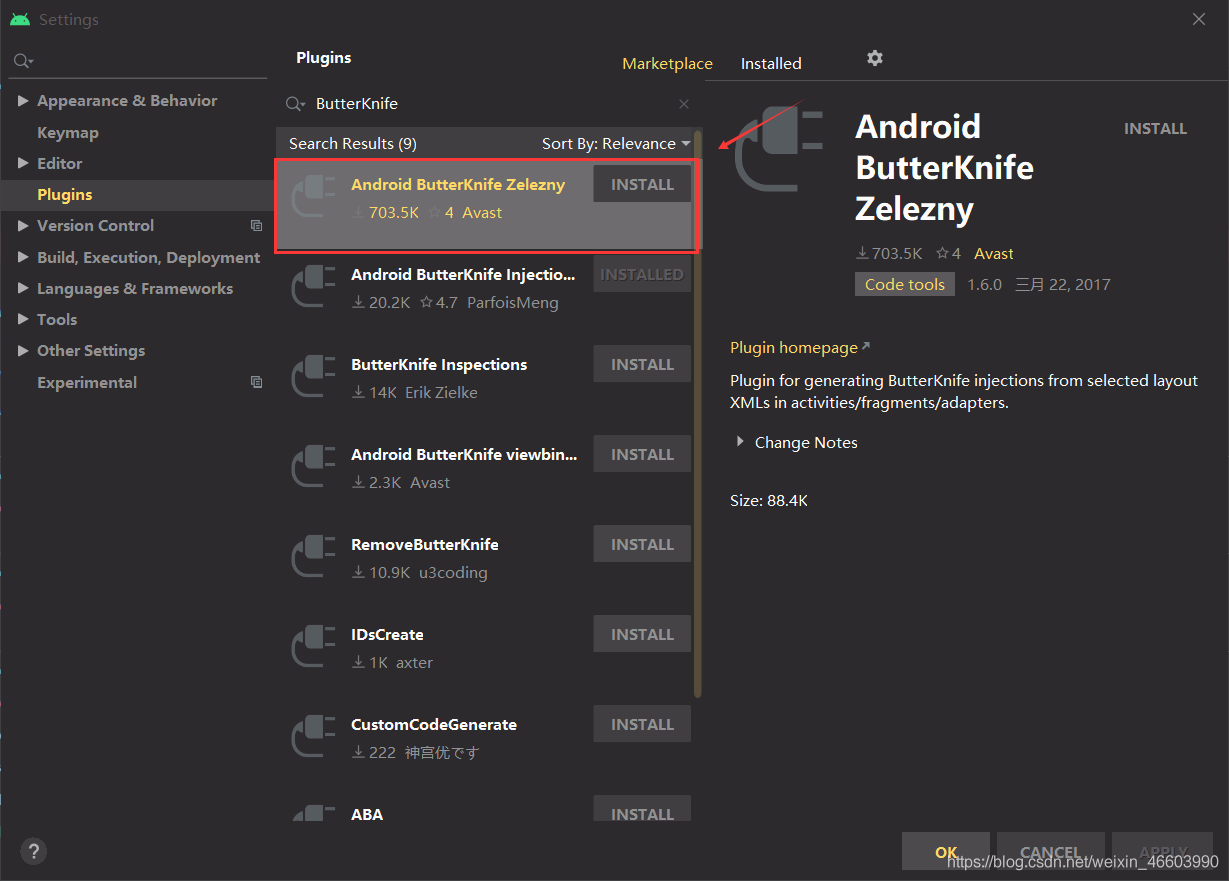
Task: Install ButterKnife Inspections plugin
Action: pos(642,364)
